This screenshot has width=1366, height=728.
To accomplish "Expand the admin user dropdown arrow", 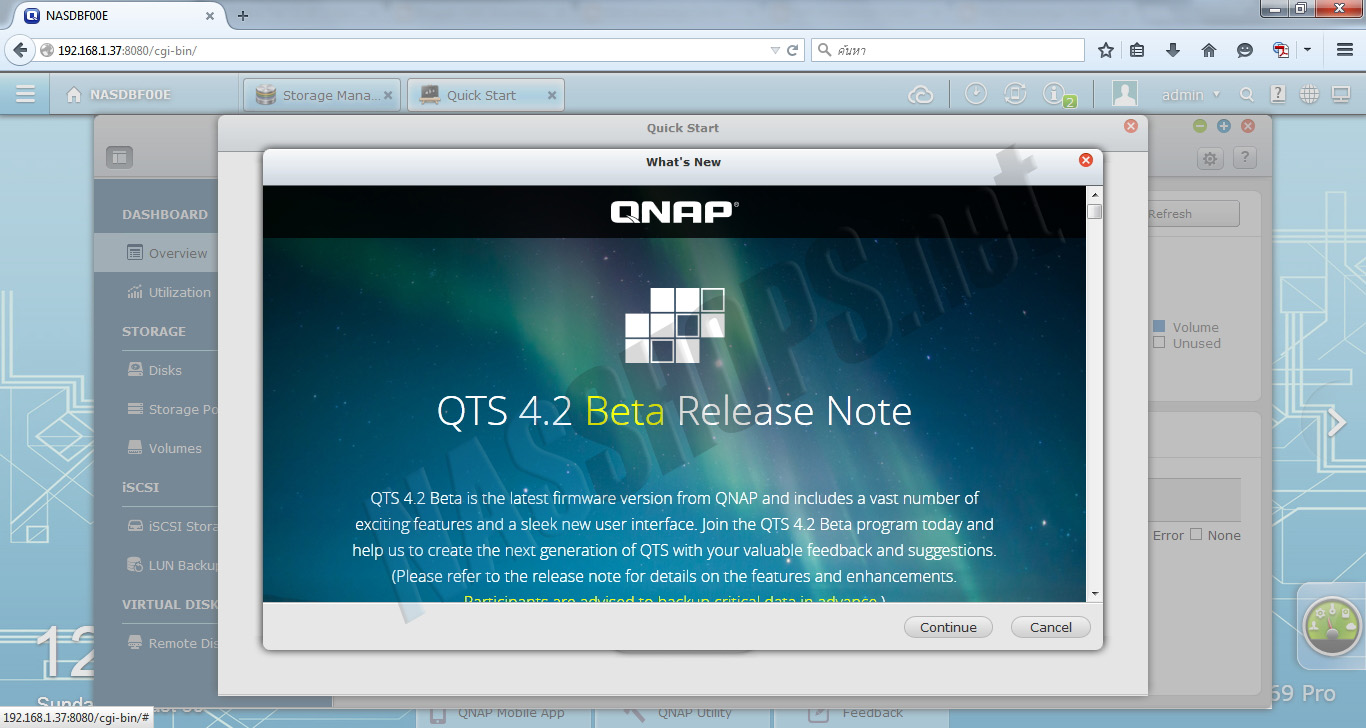I will pos(1217,95).
